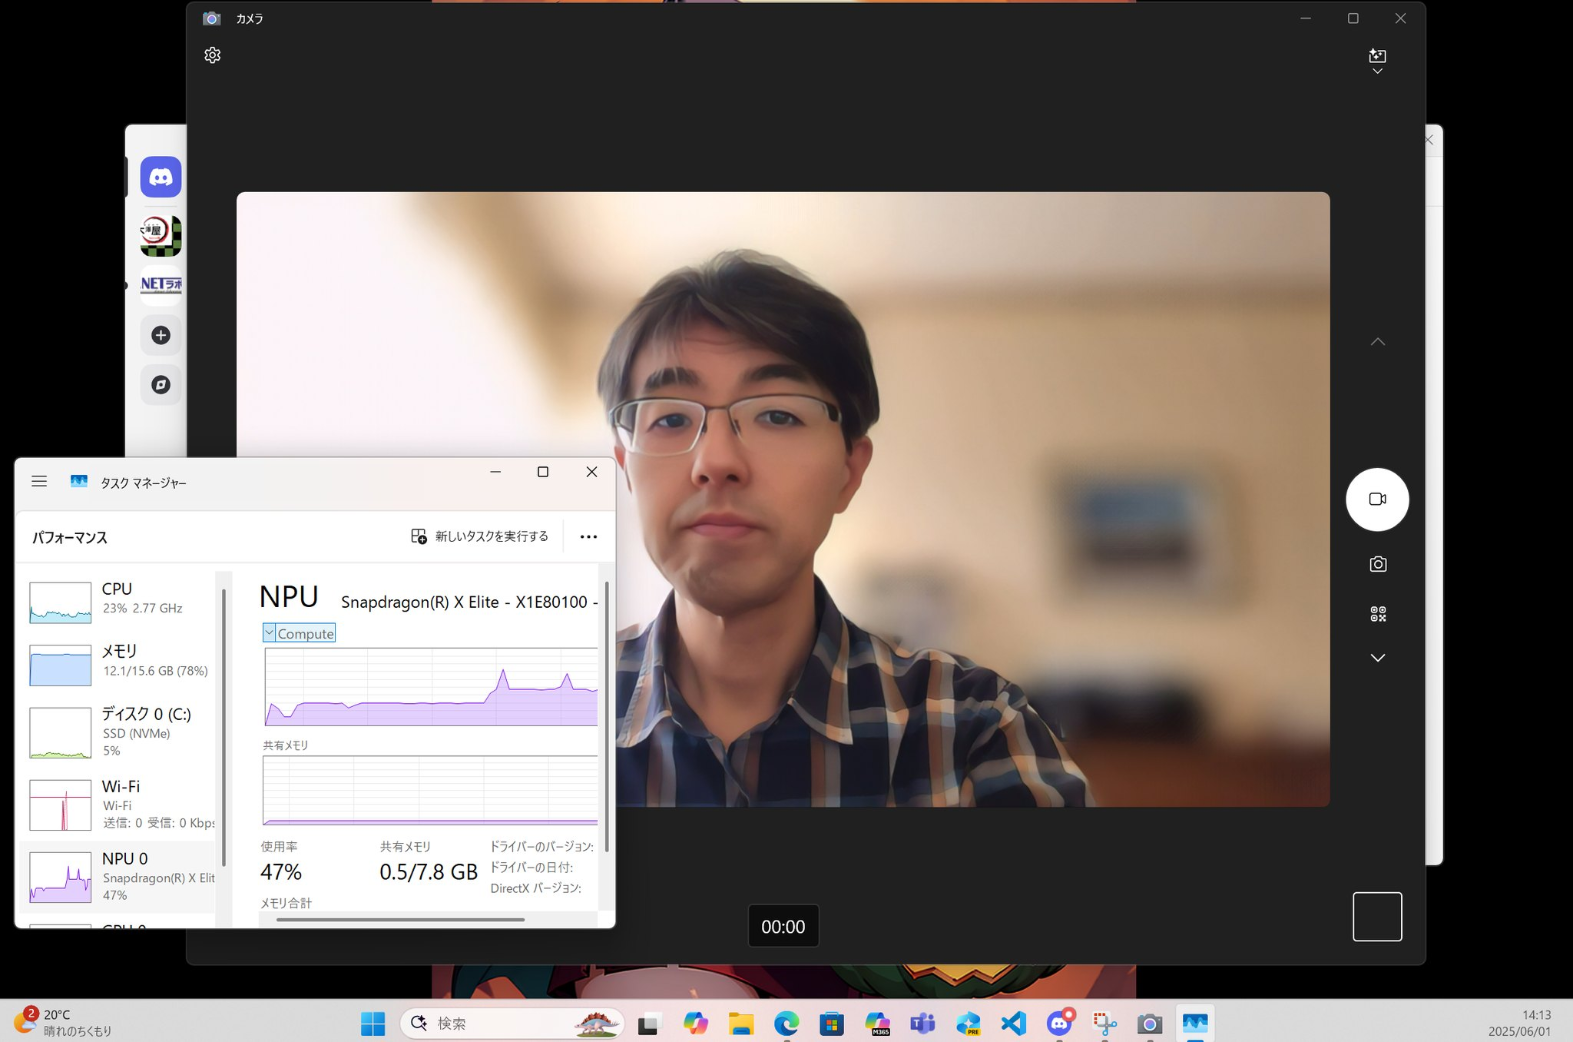Open the Compute graph dropdown
The image size is (1573, 1042).
click(x=299, y=634)
